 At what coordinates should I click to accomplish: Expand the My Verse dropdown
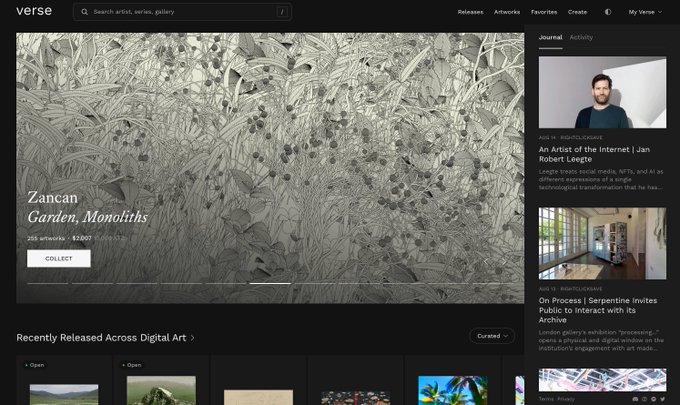(645, 12)
